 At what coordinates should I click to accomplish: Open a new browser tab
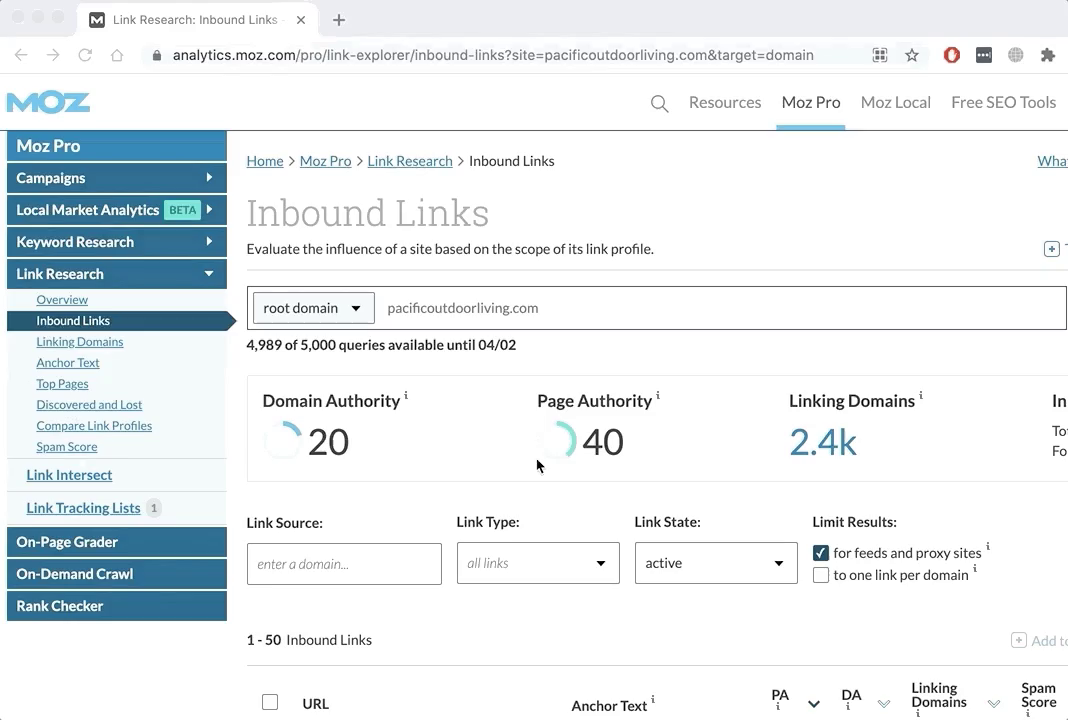click(339, 20)
